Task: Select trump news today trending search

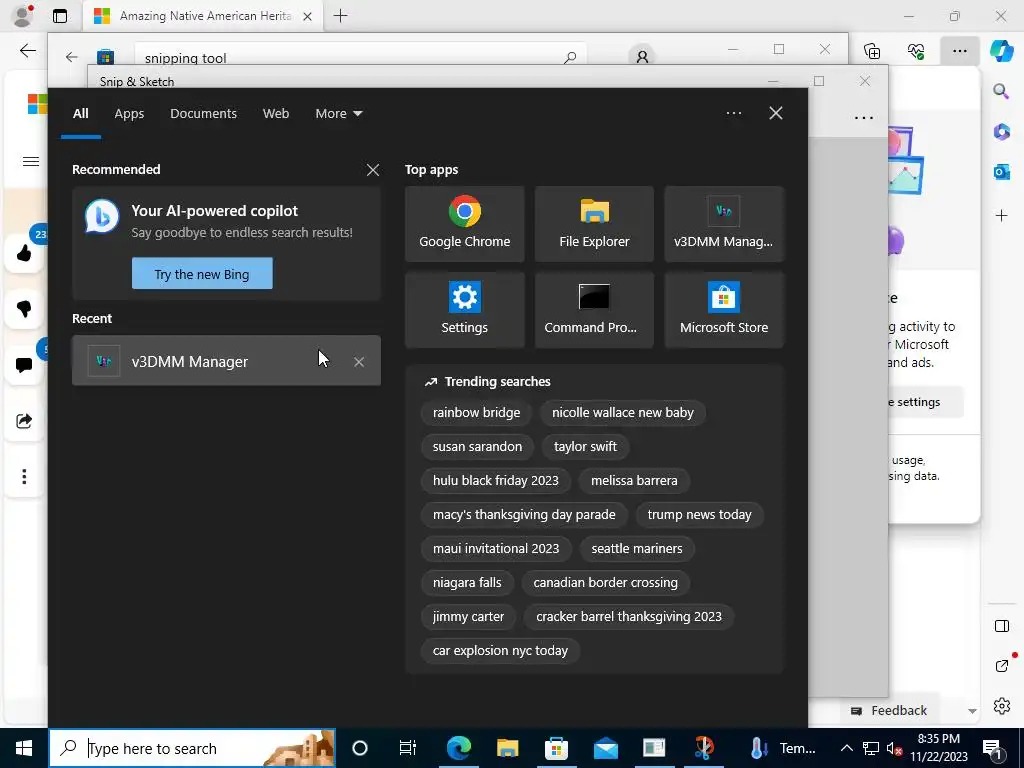Action: click(x=699, y=515)
